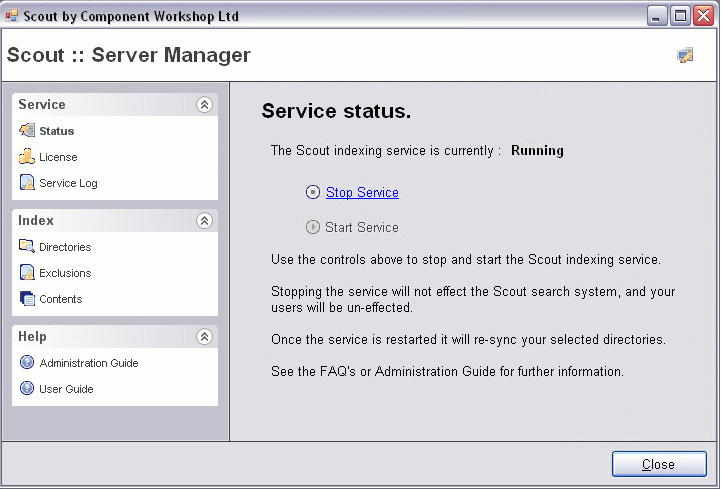Screen dimensions: 722x489
Task: Open the Contents page
Action: 60,299
